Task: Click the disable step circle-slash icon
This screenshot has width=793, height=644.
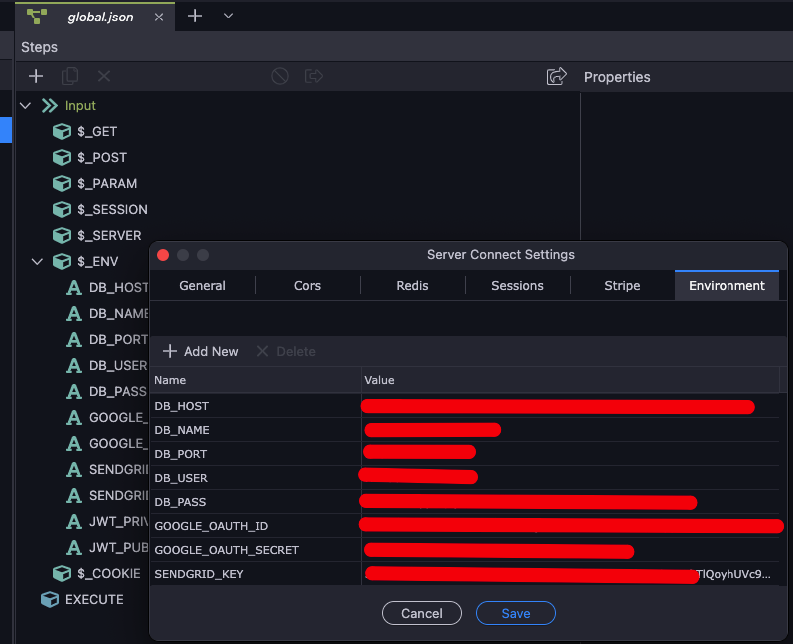Action: tap(280, 76)
